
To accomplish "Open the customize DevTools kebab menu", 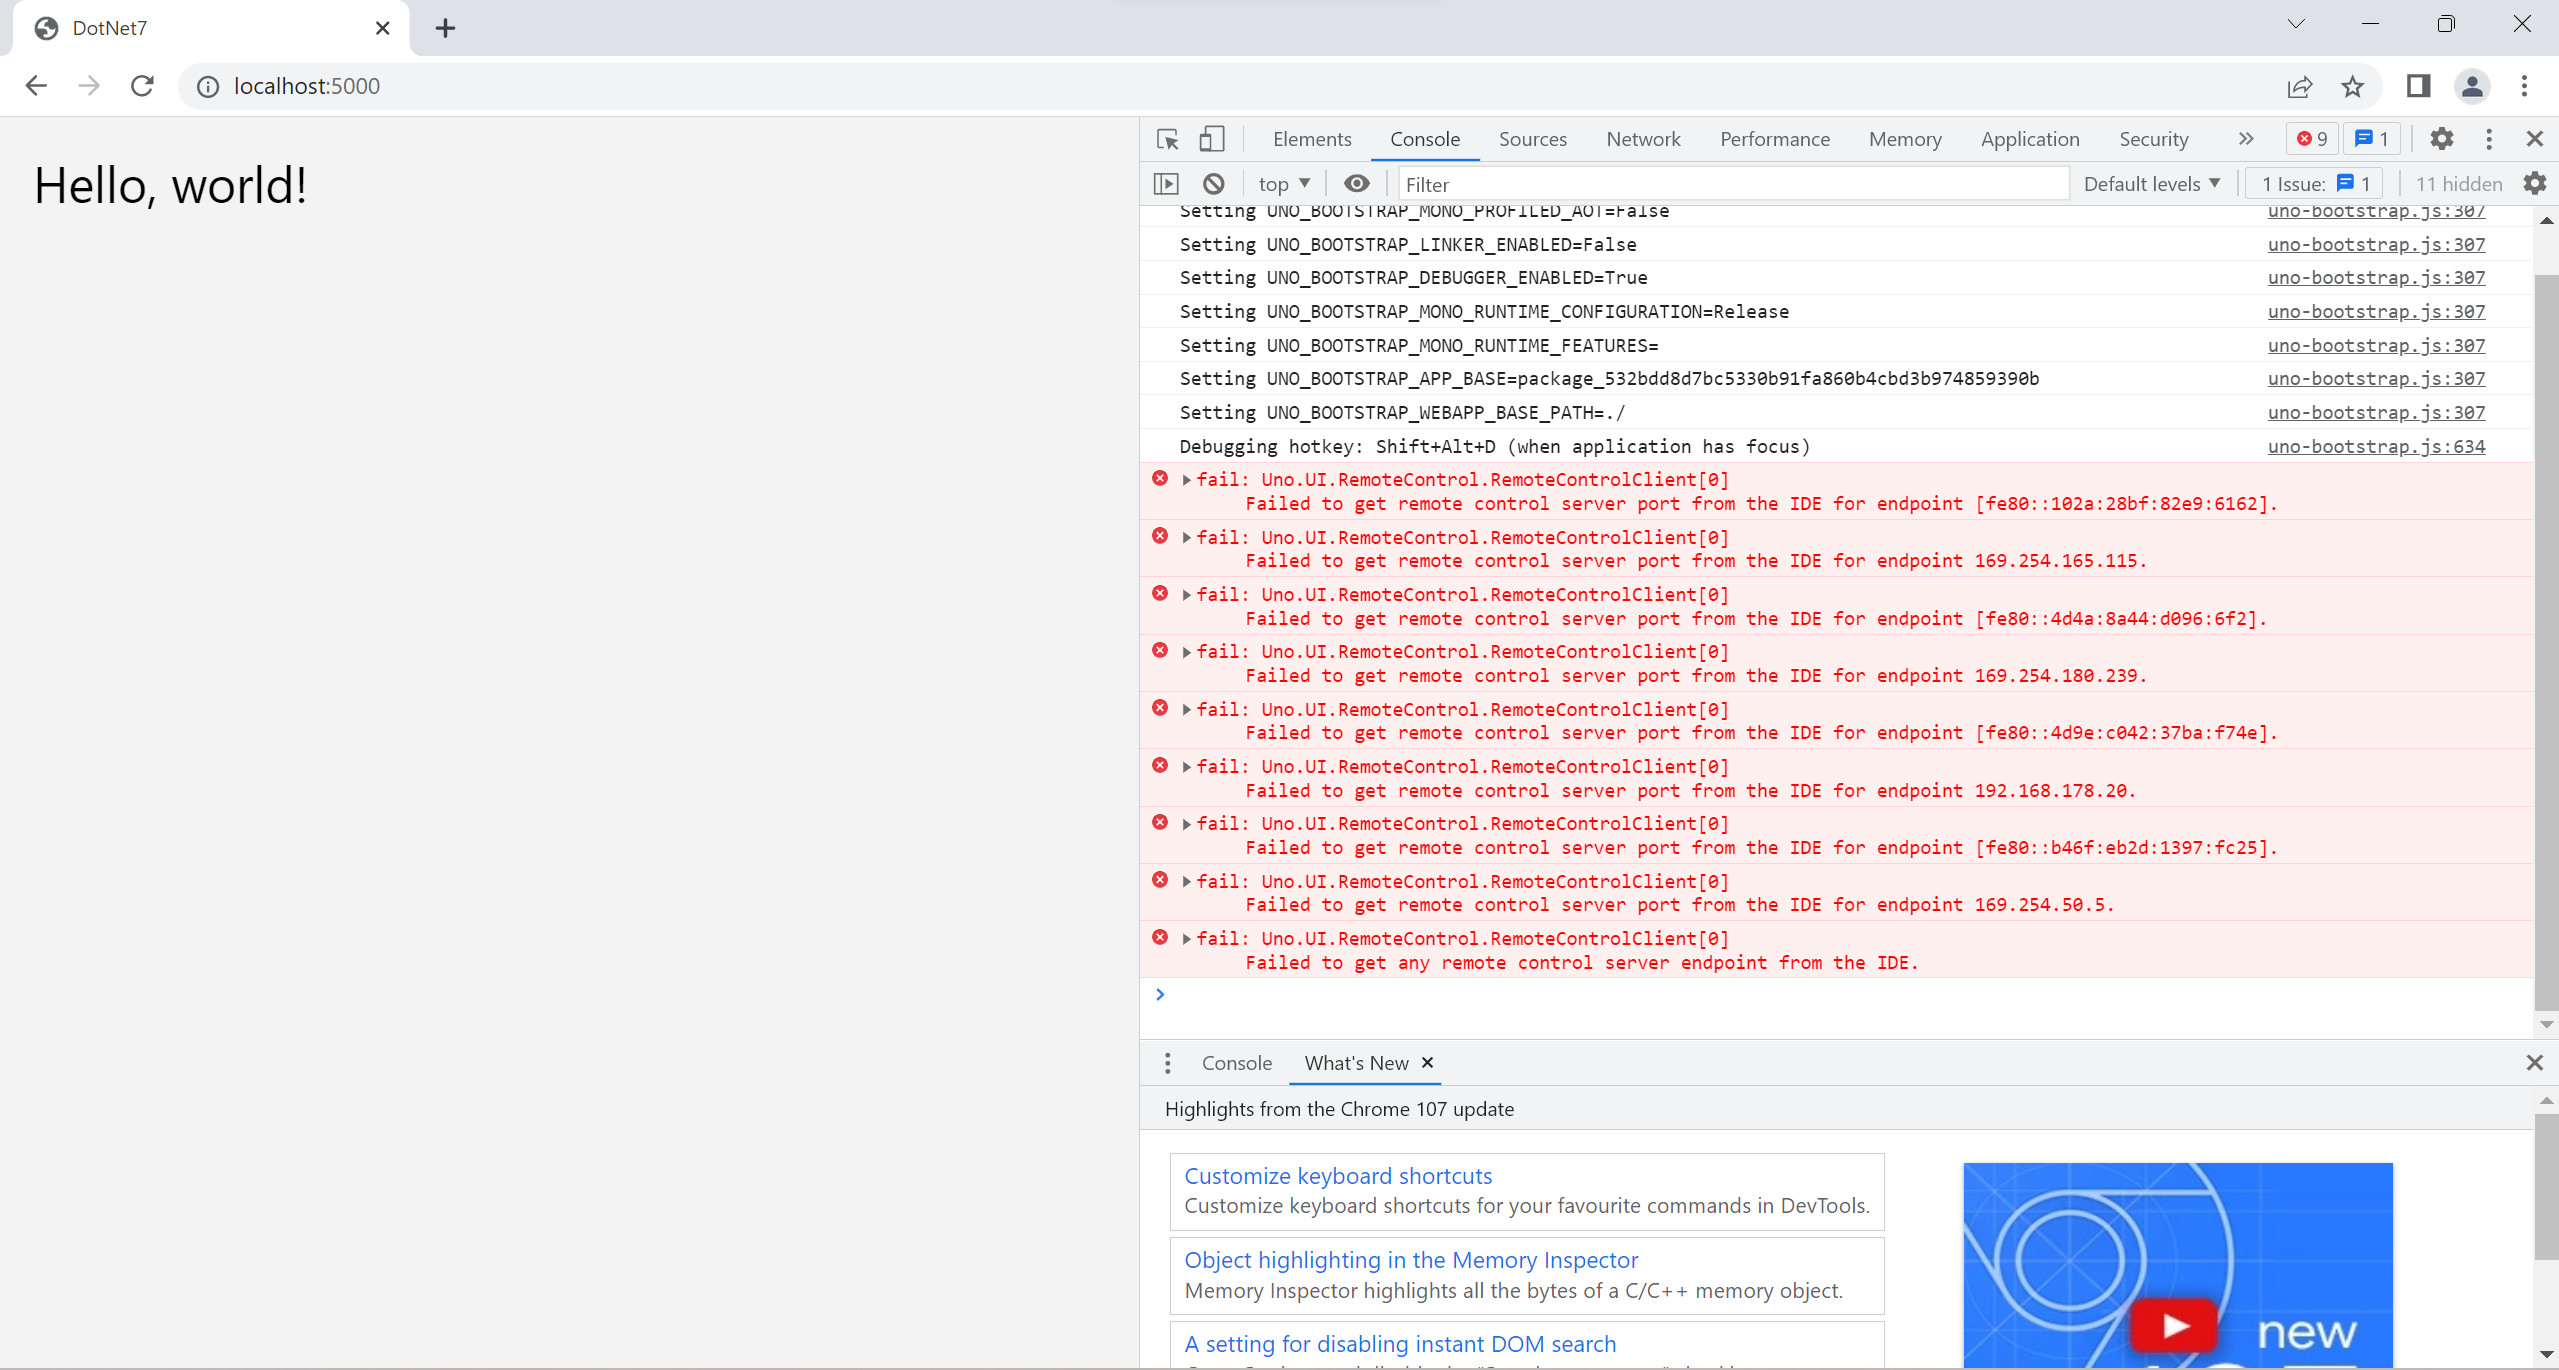I will (2488, 139).
